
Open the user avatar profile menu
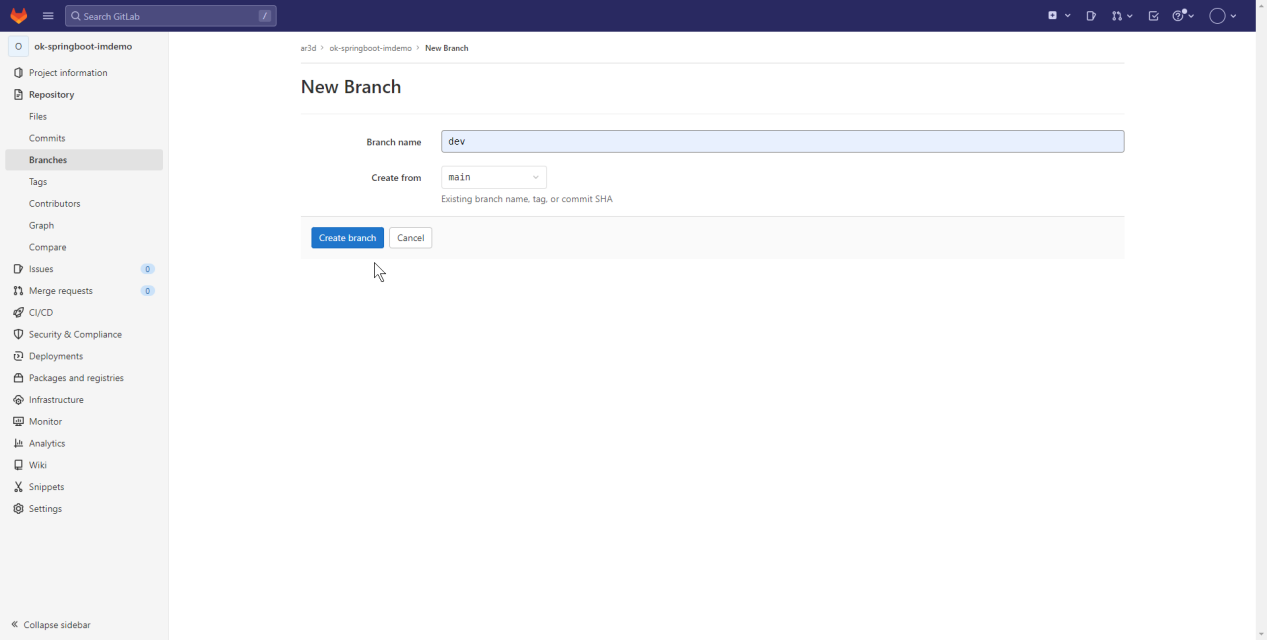click(1223, 16)
